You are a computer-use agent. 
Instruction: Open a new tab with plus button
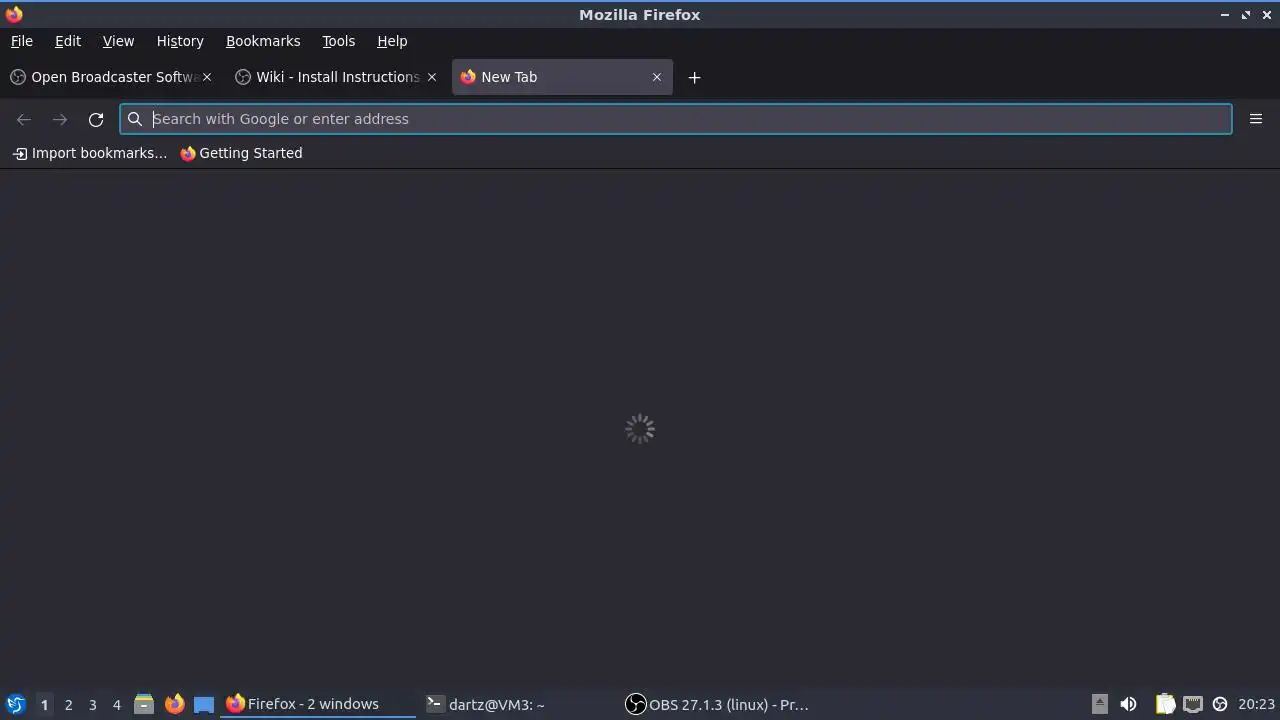(694, 77)
